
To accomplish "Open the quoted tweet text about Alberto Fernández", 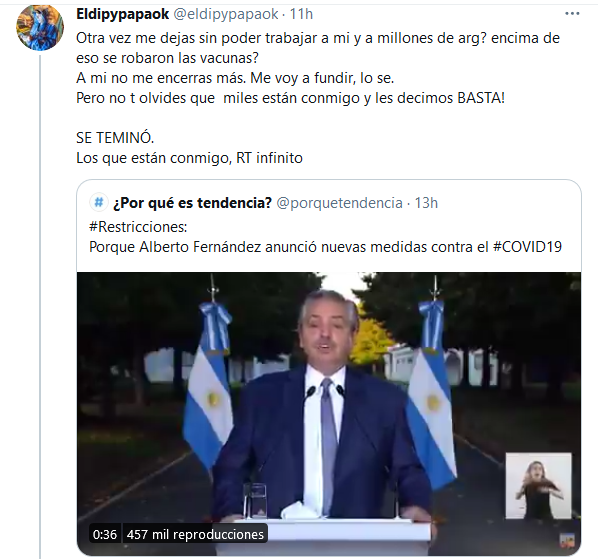I will (325, 247).
